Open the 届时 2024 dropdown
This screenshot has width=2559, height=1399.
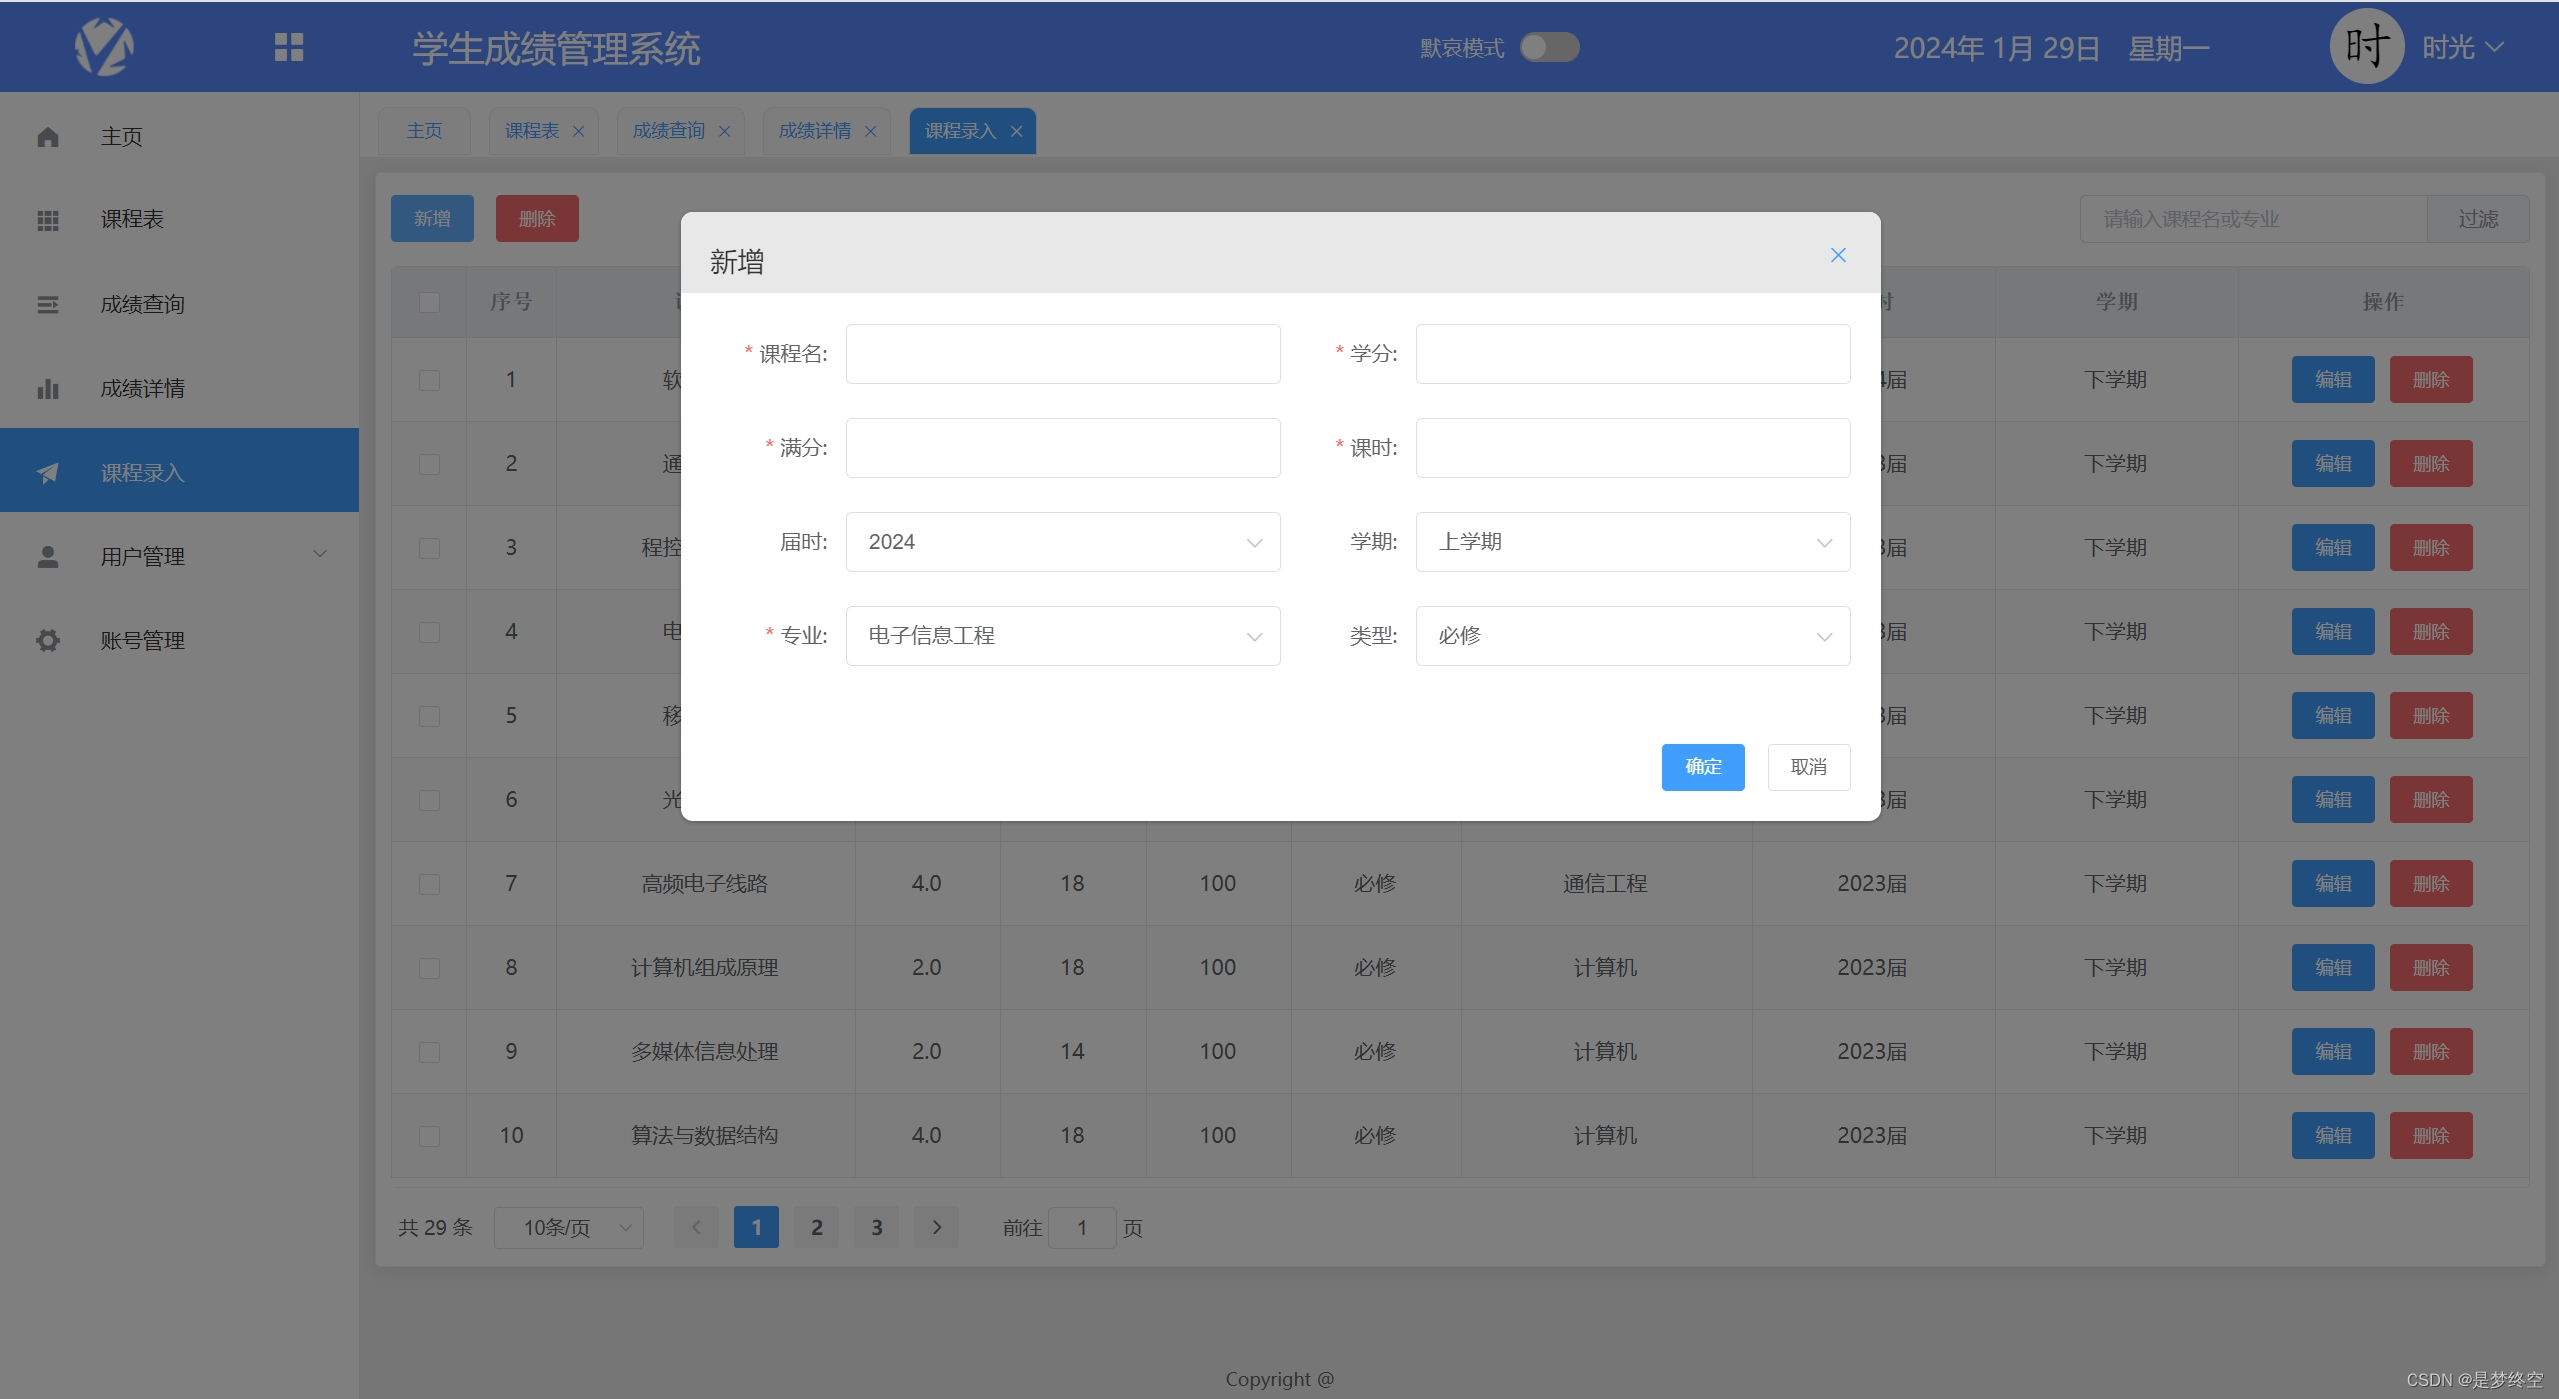tap(1061, 541)
